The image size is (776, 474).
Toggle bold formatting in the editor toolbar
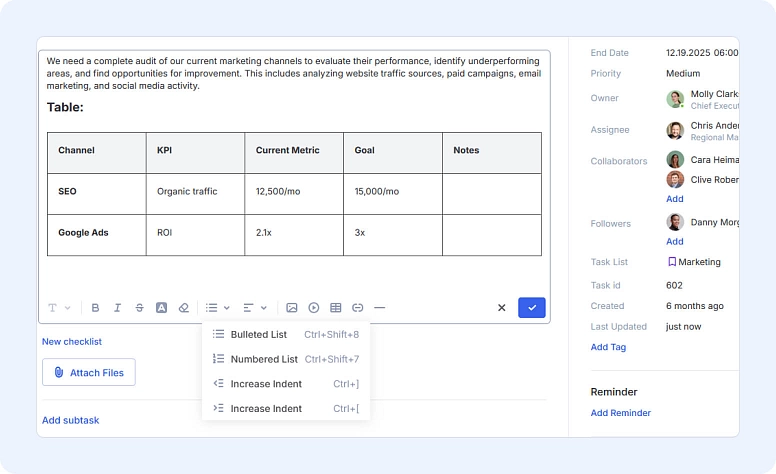(96, 308)
